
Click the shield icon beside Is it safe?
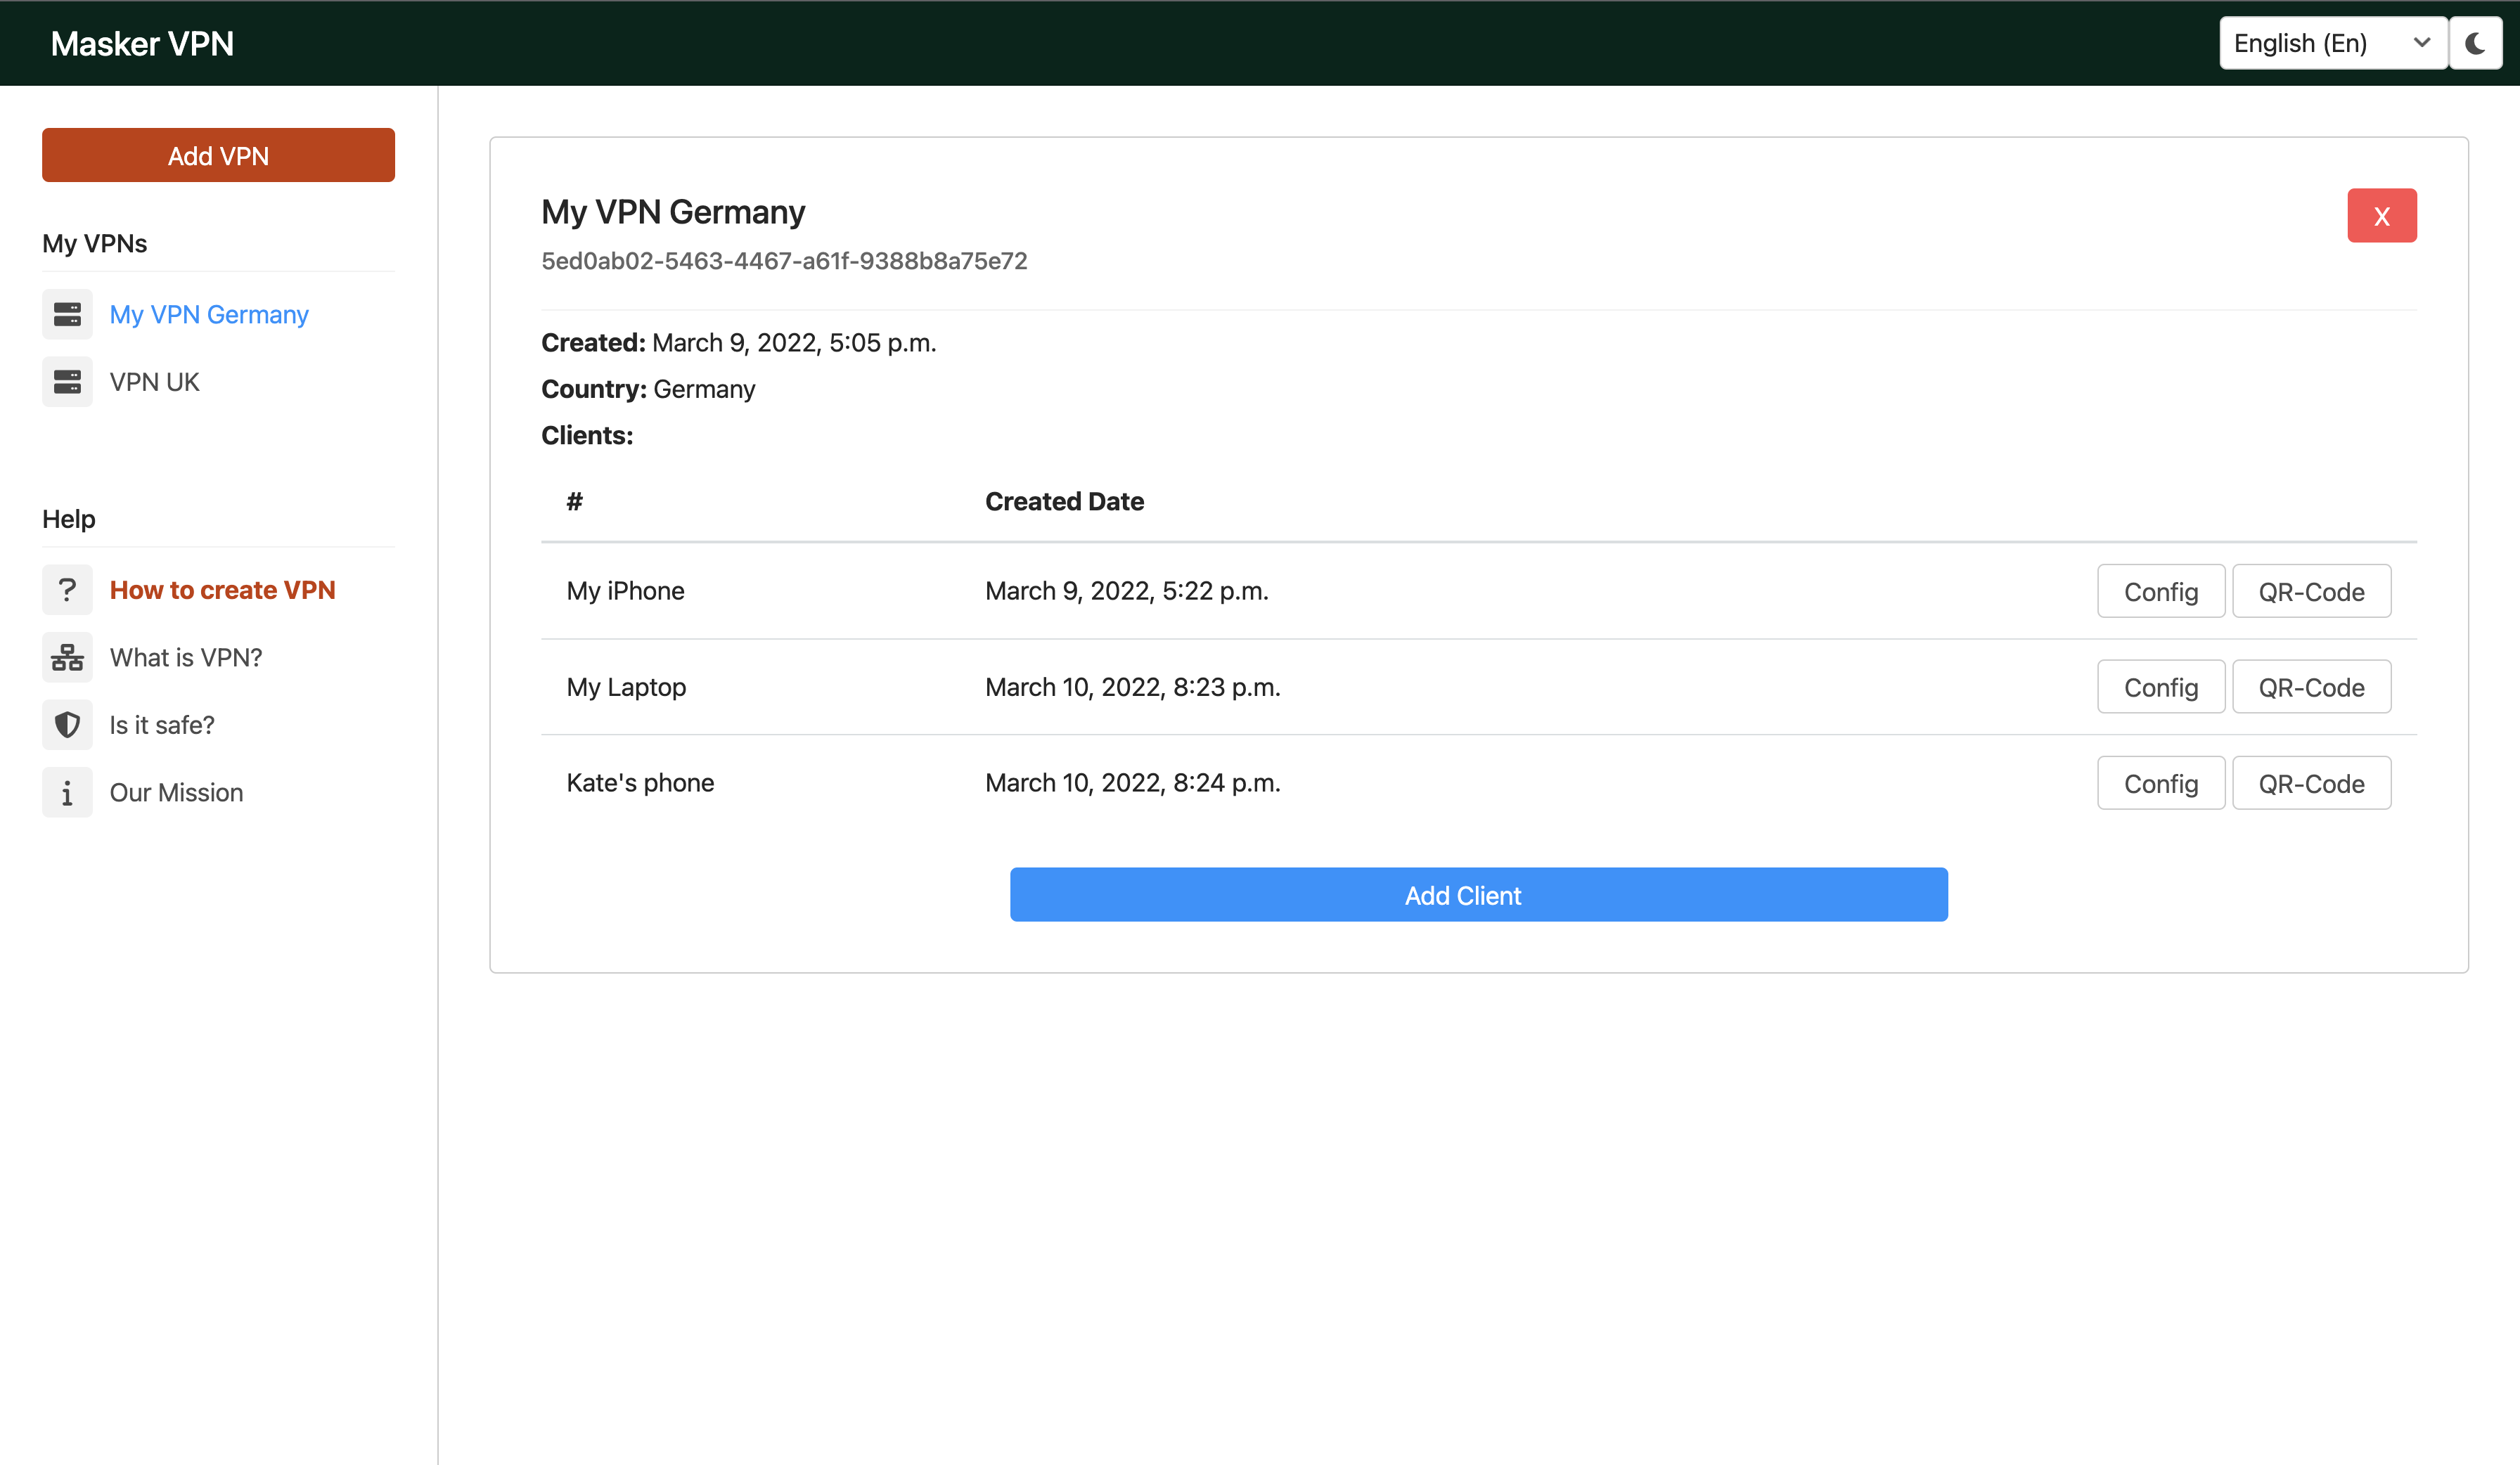click(x=67, y=725)
